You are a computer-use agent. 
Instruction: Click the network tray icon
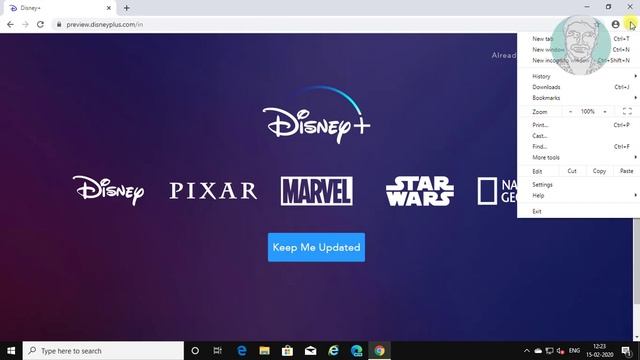[x=549, y=351]
